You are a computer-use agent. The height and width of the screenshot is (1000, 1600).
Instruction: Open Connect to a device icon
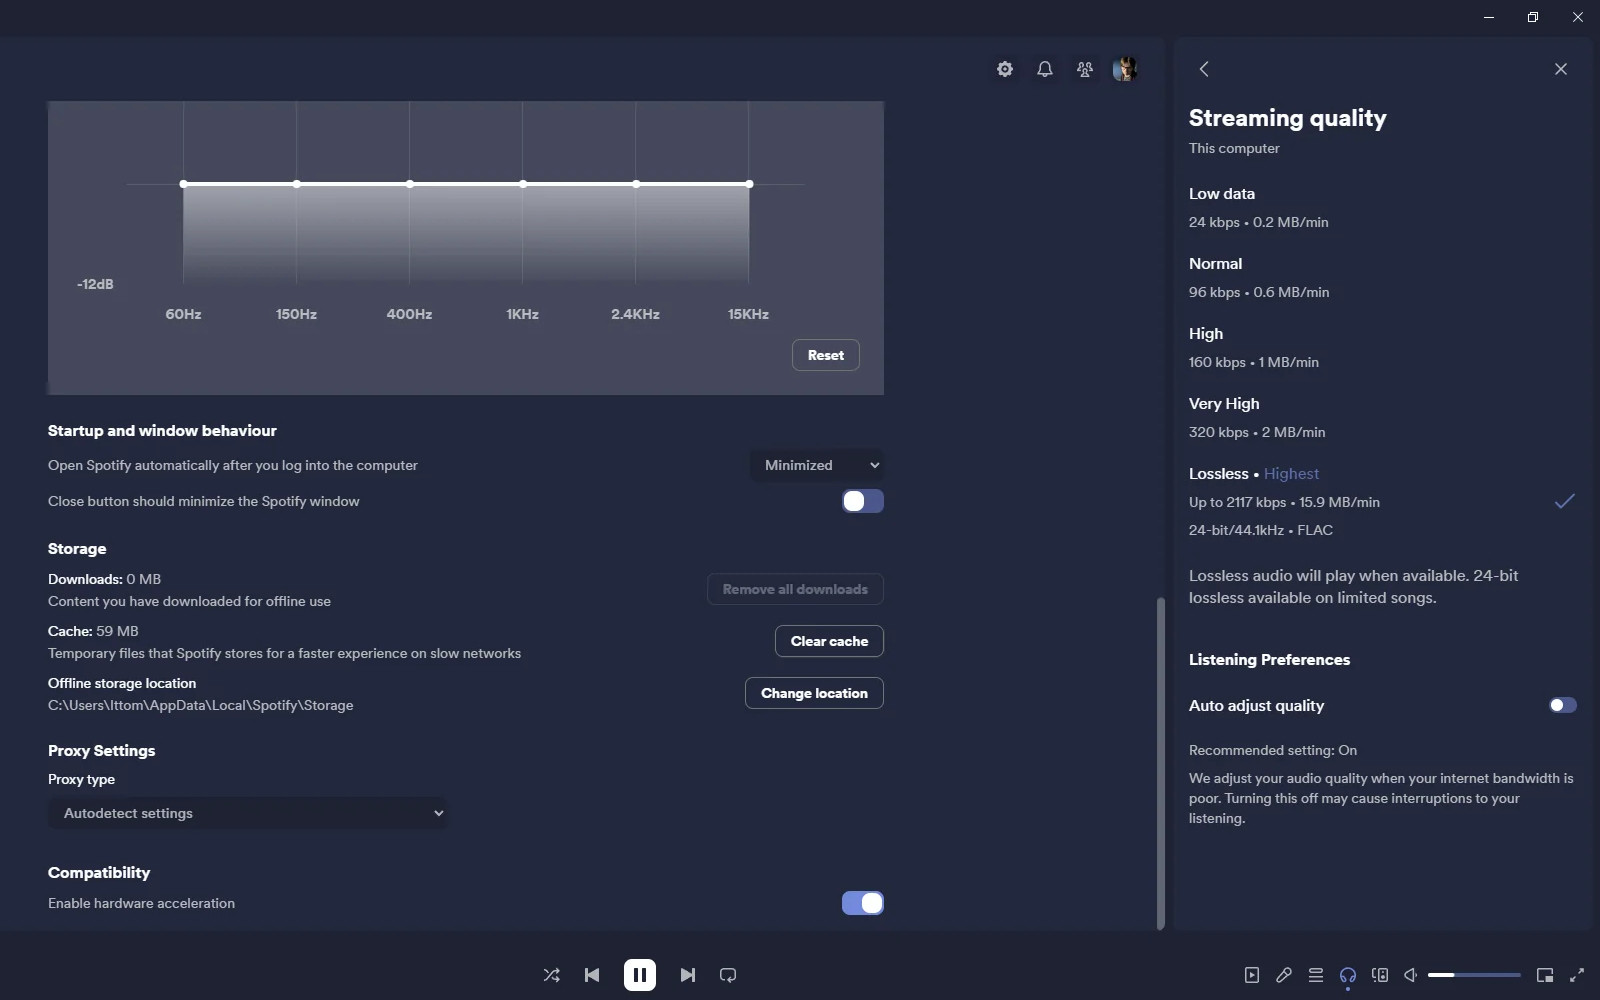1380,975
